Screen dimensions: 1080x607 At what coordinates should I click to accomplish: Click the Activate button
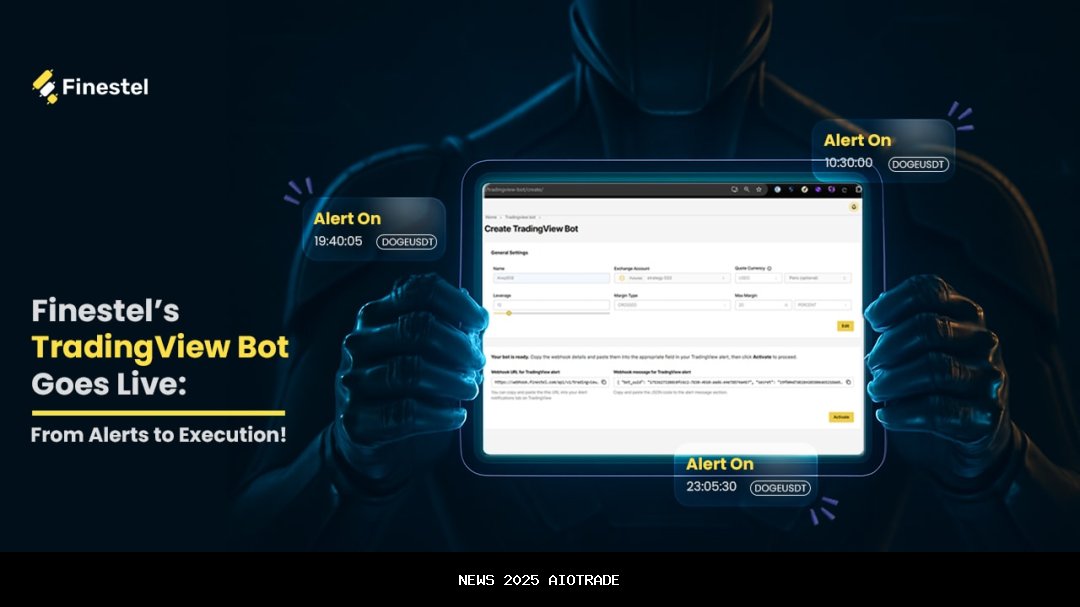pyautogui.click(x=842, y=417)
